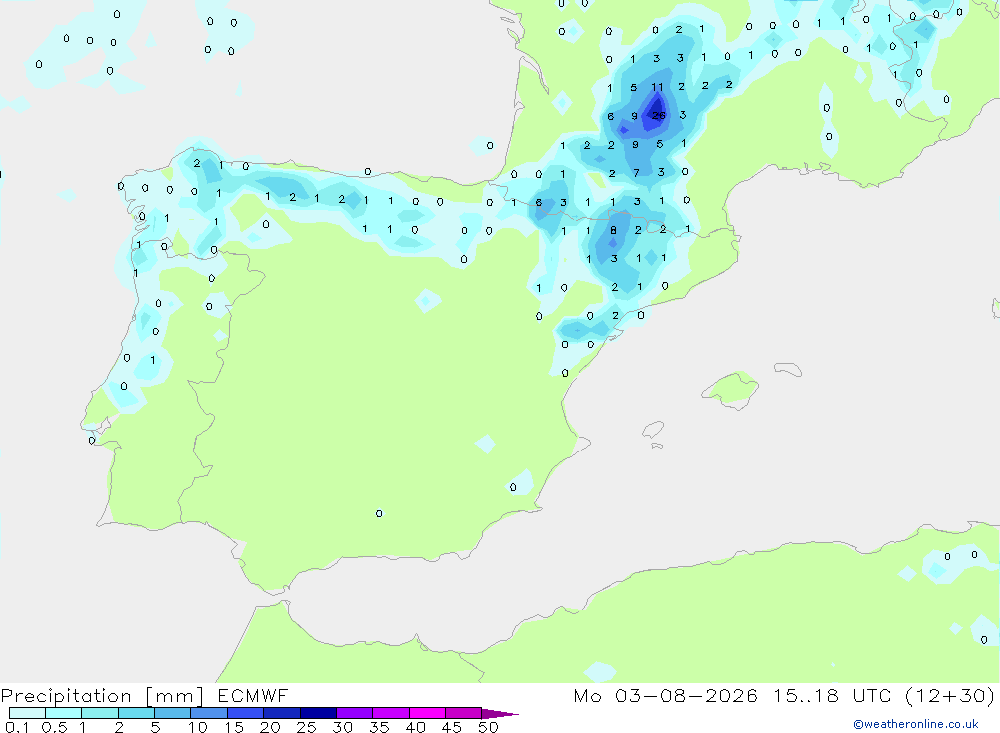Click the arrow tip beyond 50 mm in legend
Screen dimensions: 1000x733
(501, 714)
